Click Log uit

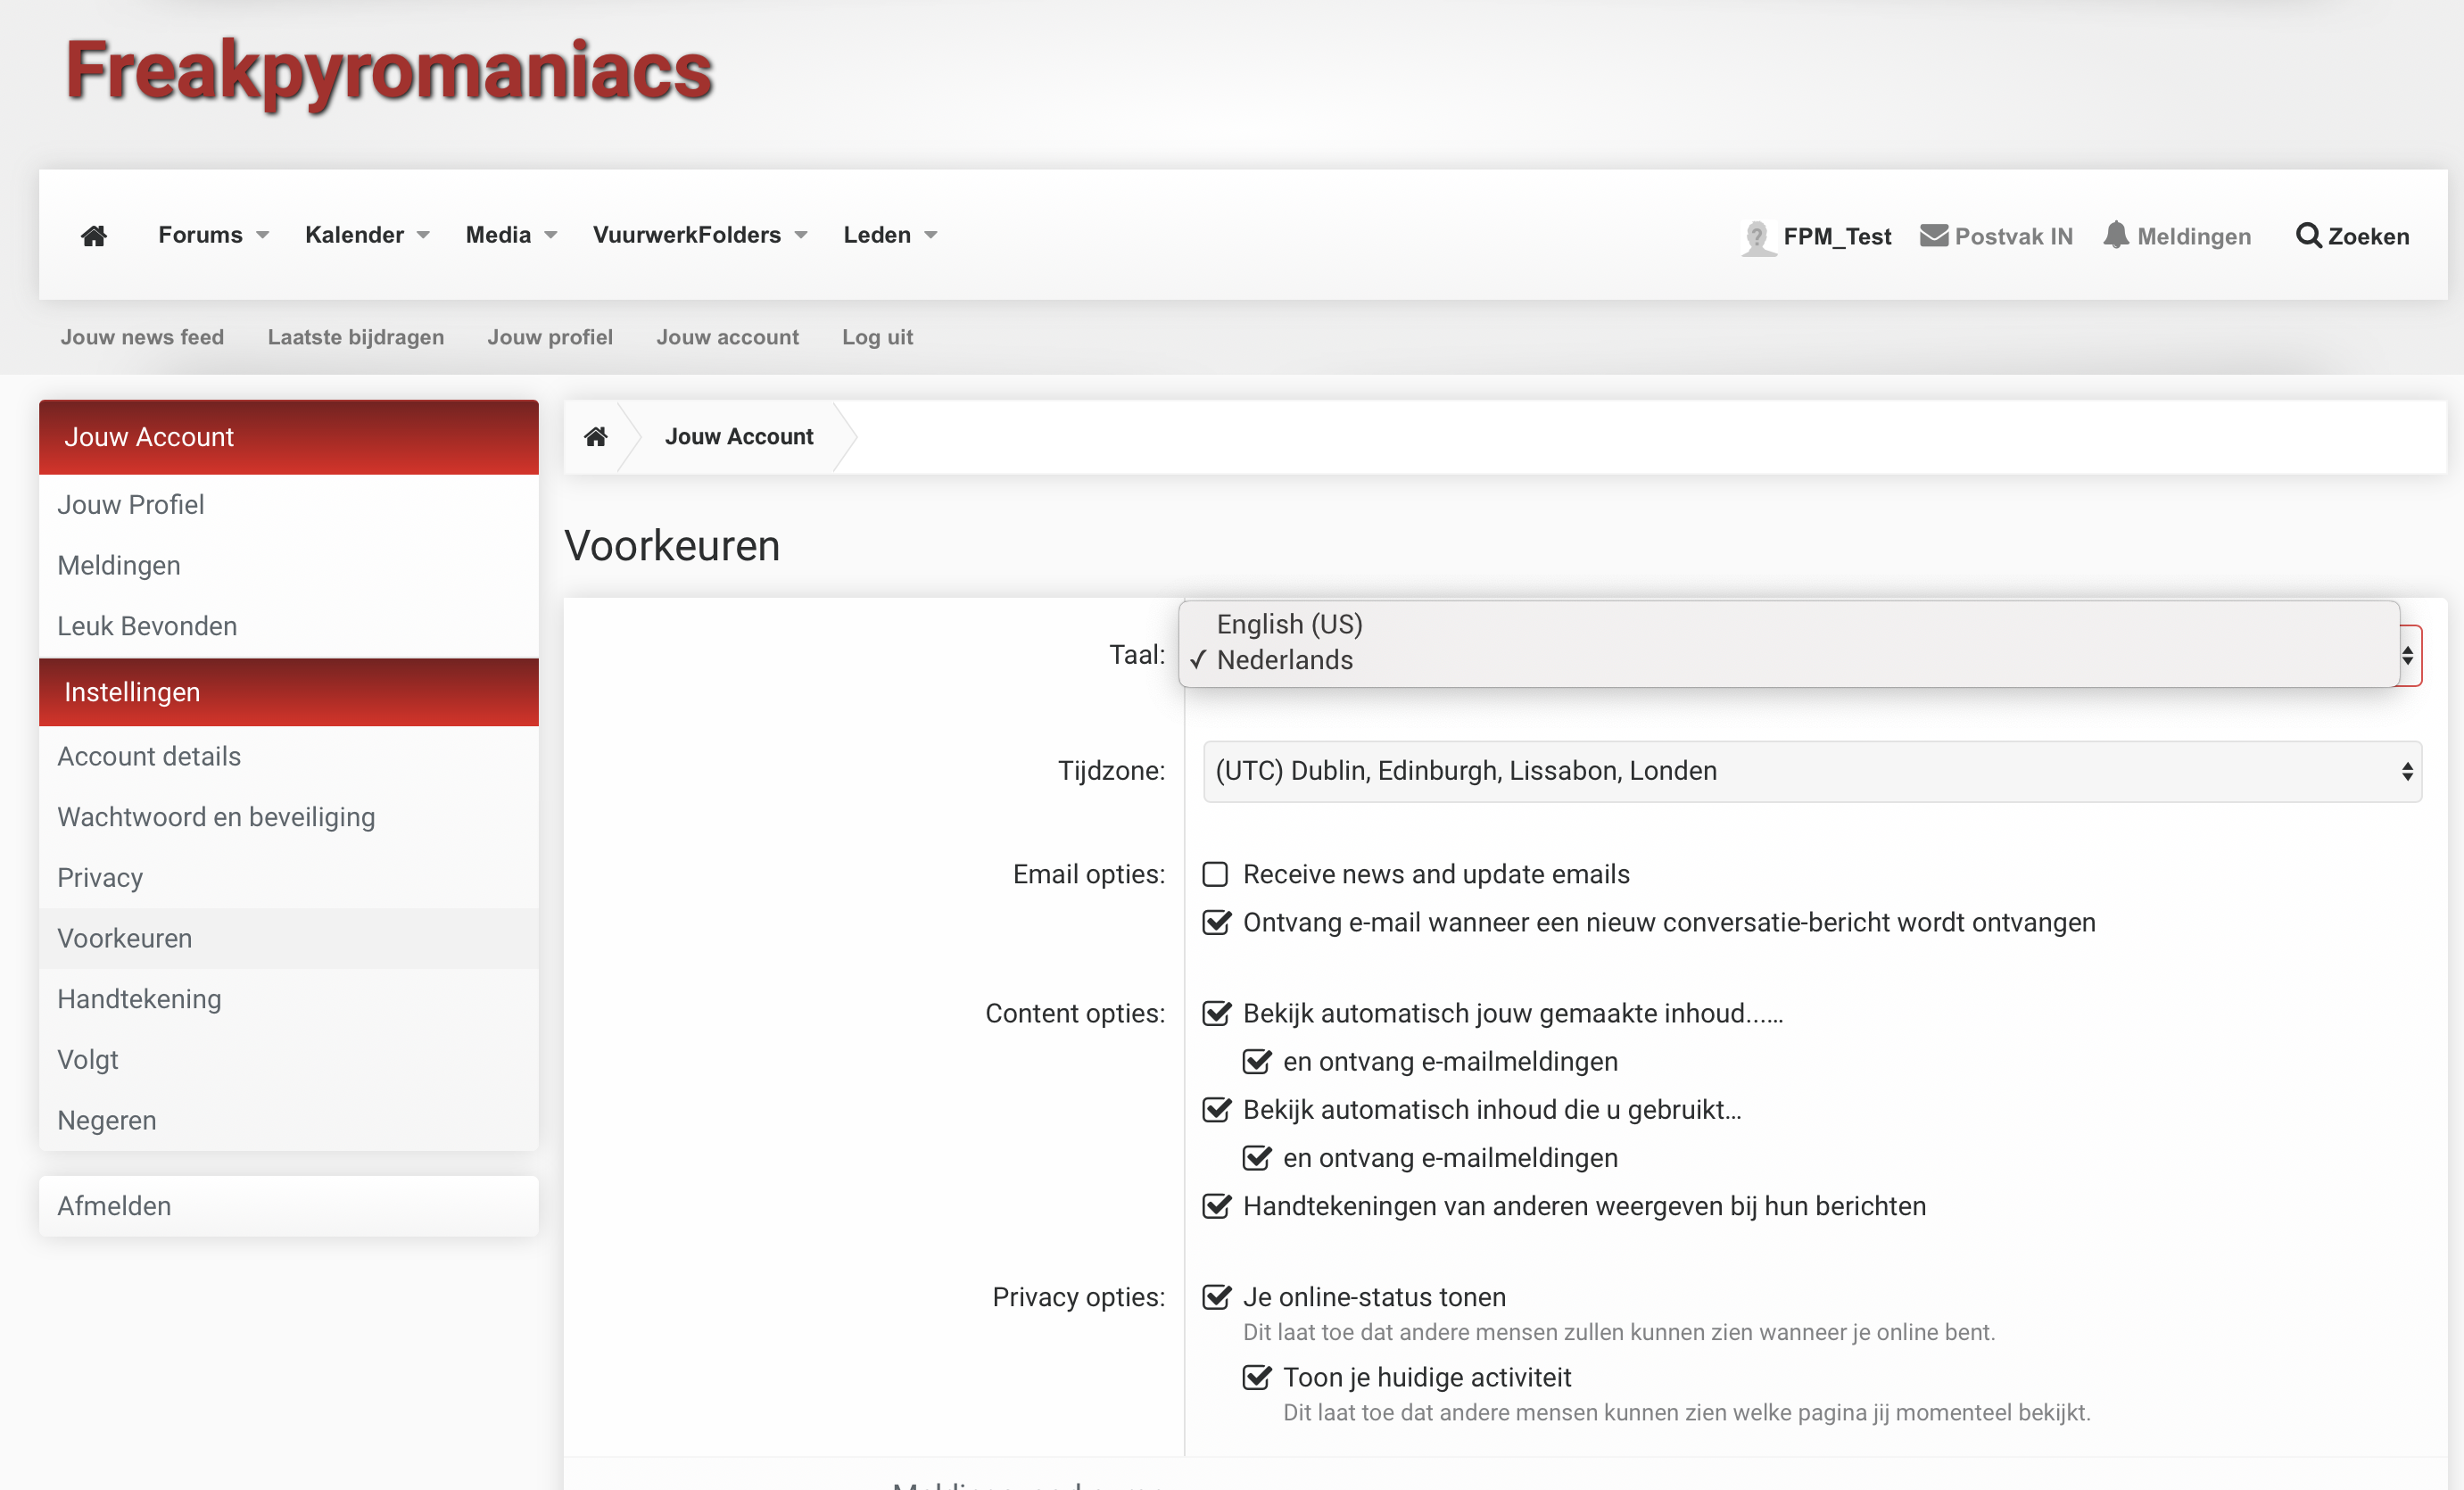[877, 337]
